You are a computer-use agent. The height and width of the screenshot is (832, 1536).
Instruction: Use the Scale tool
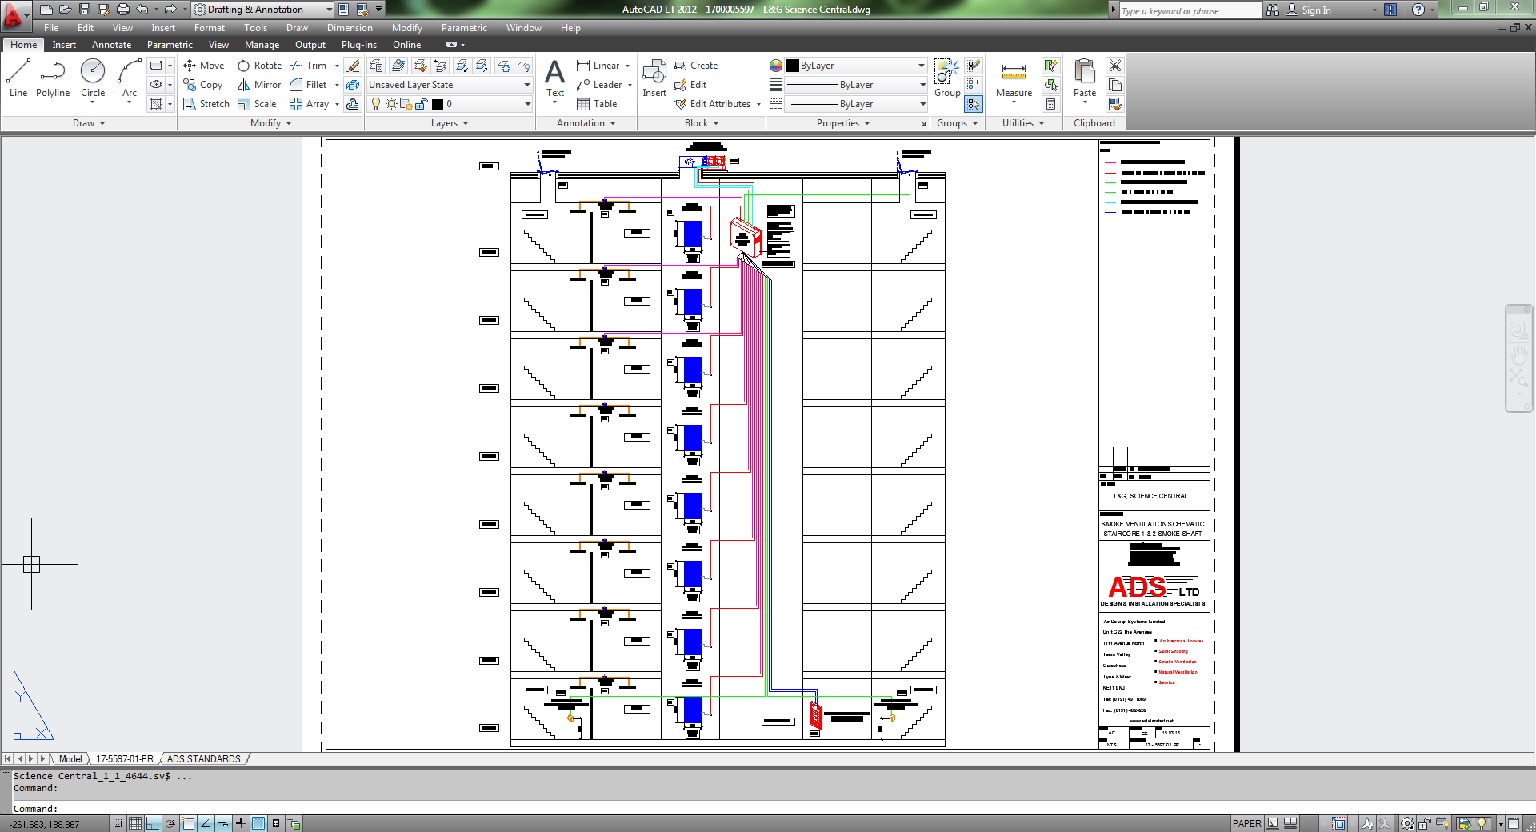pyautogui.click(x=257, y=104)
